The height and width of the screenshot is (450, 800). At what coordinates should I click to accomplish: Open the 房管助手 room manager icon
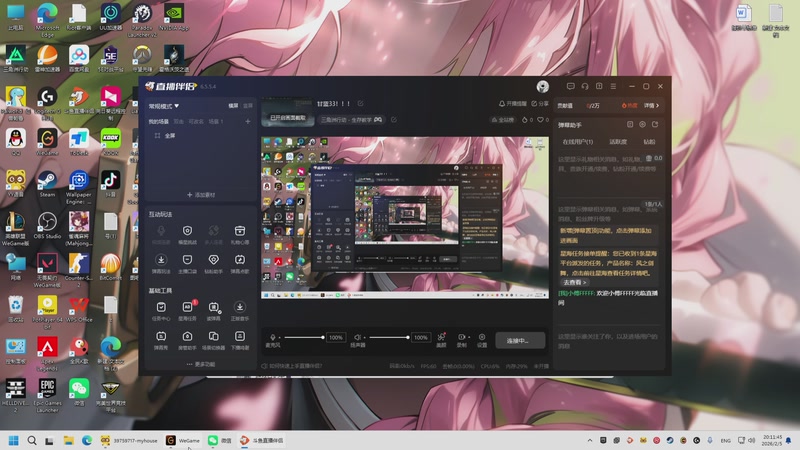pyautogui.click(x=187, y=340)
